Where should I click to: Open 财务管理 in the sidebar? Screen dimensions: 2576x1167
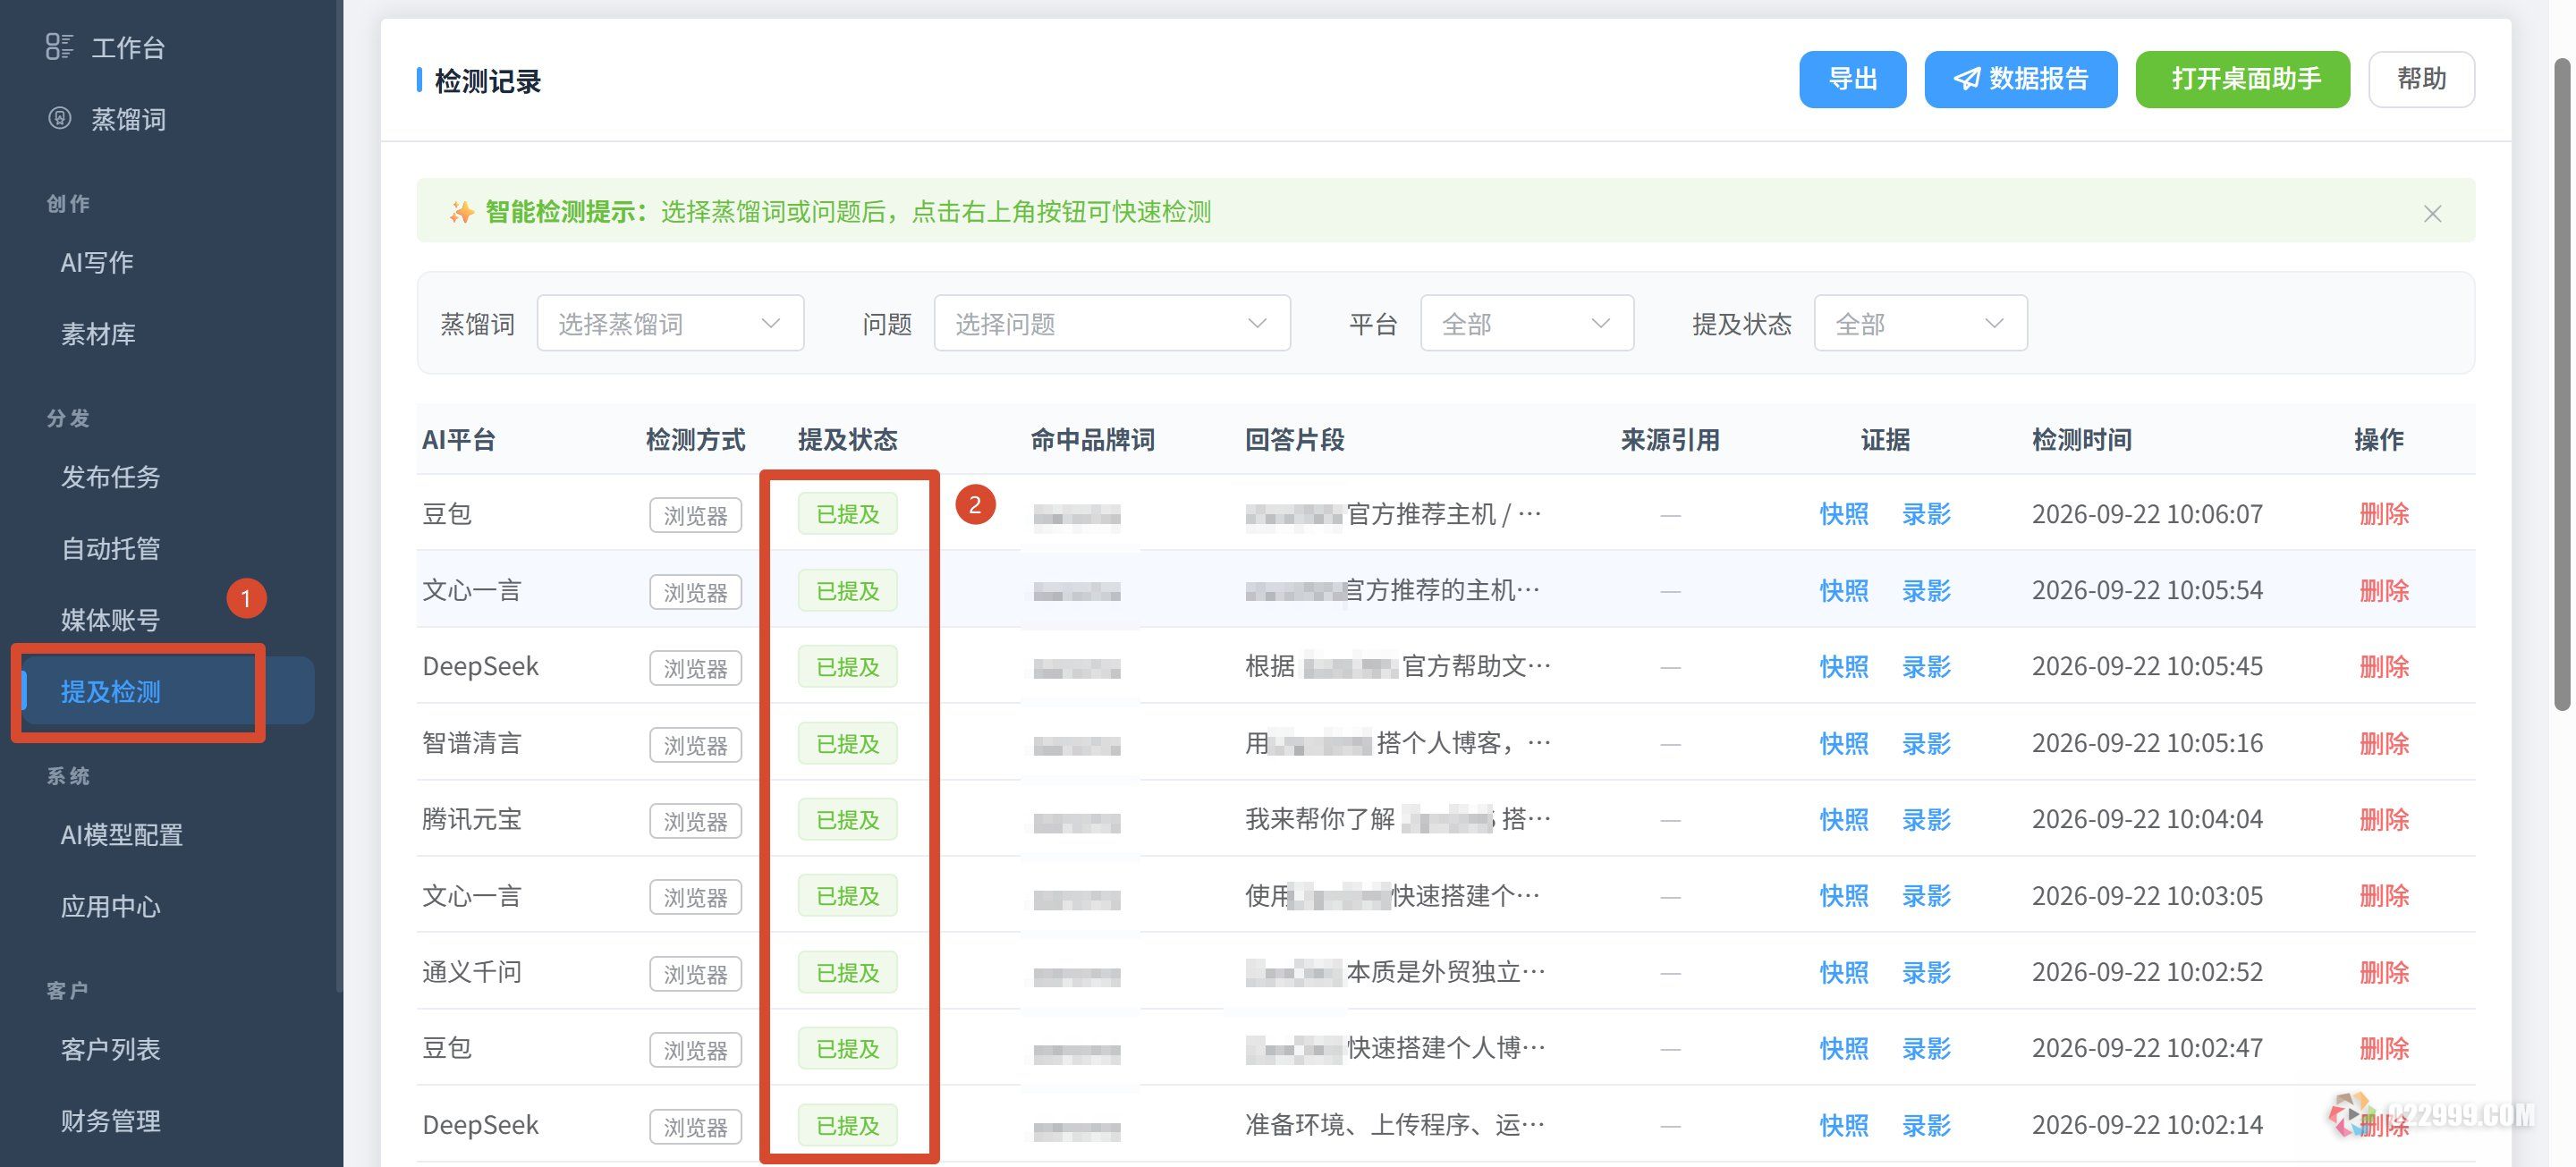110,1120
